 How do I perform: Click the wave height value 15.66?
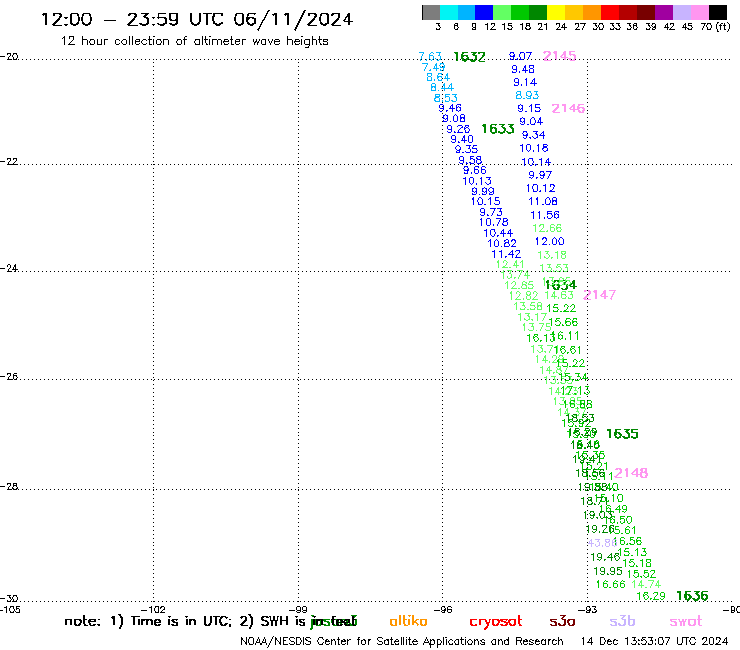(x=563, y=322)
